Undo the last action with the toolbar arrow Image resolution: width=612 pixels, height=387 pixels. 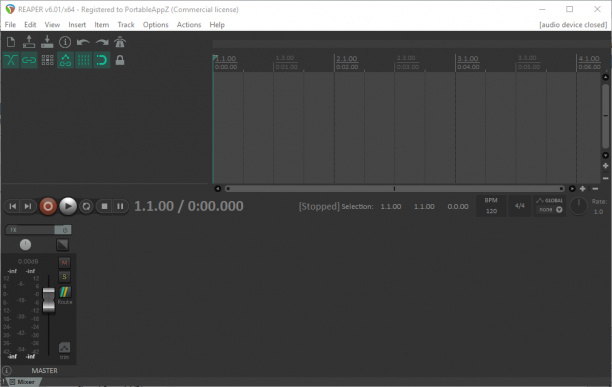pos(83,42)
